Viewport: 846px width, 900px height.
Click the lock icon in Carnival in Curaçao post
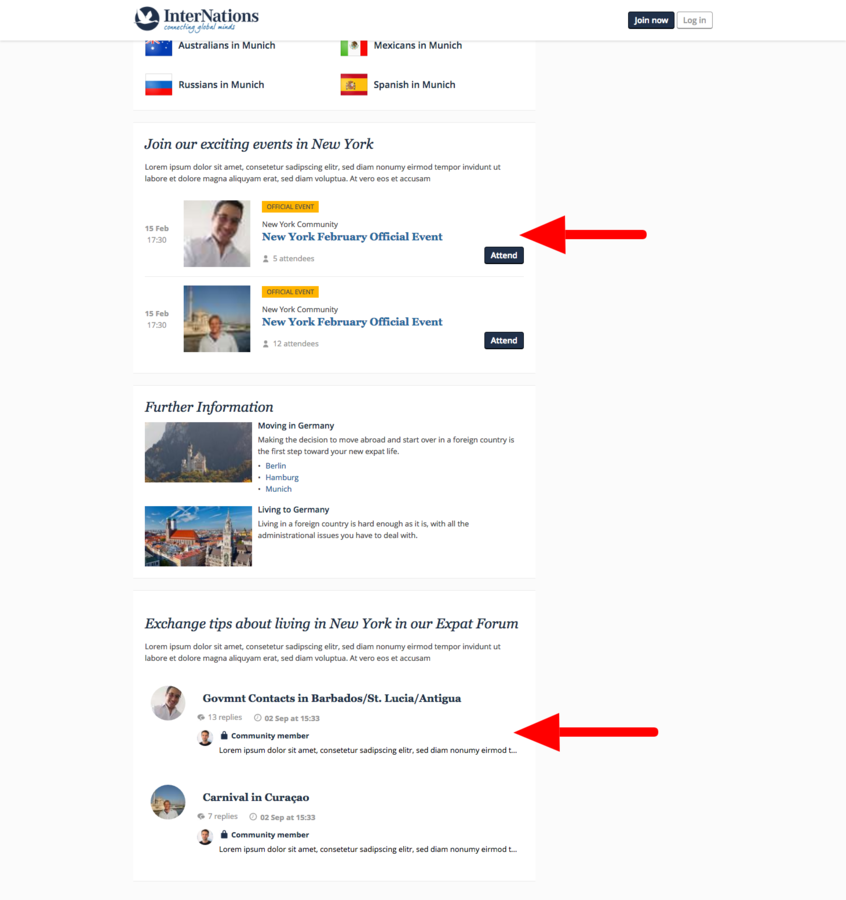point(224,834)
